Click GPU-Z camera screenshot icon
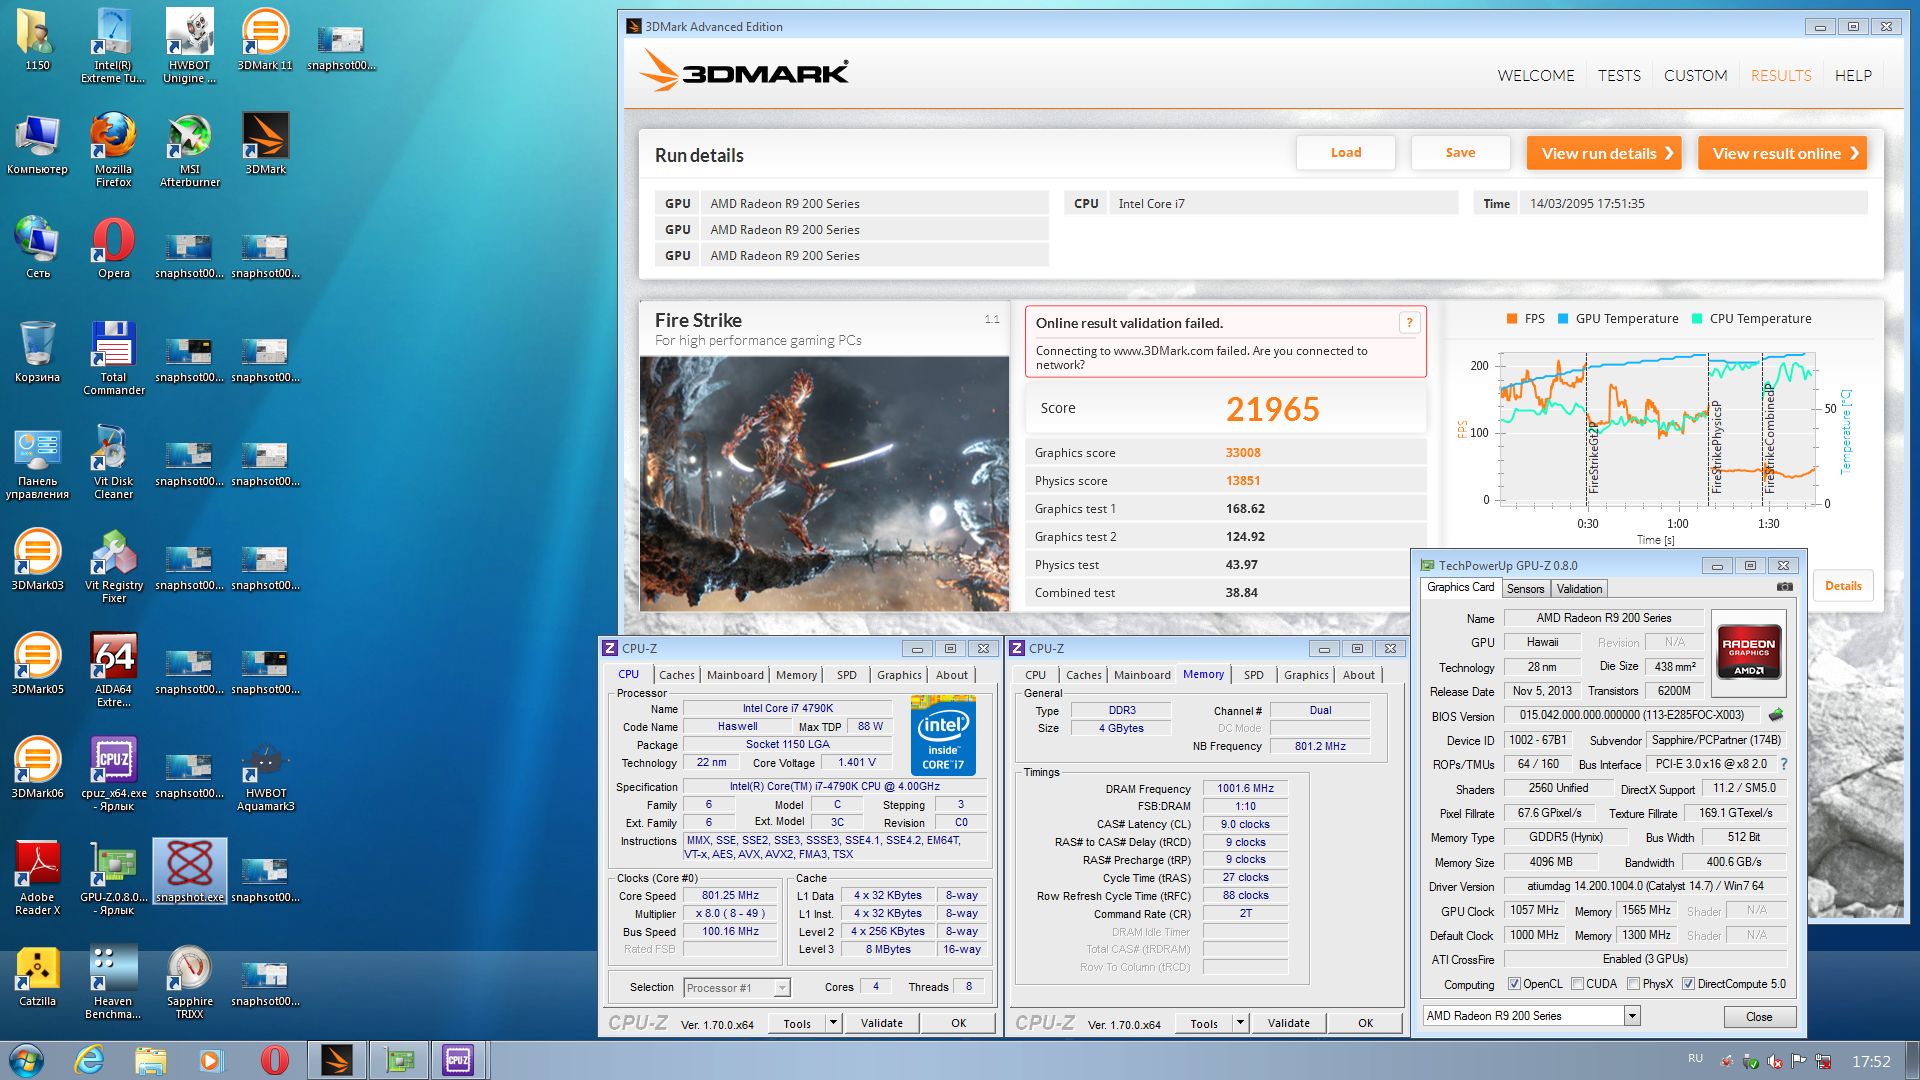The image size is (1920, 1080). pyautogui.click(x=1784, y=588)
